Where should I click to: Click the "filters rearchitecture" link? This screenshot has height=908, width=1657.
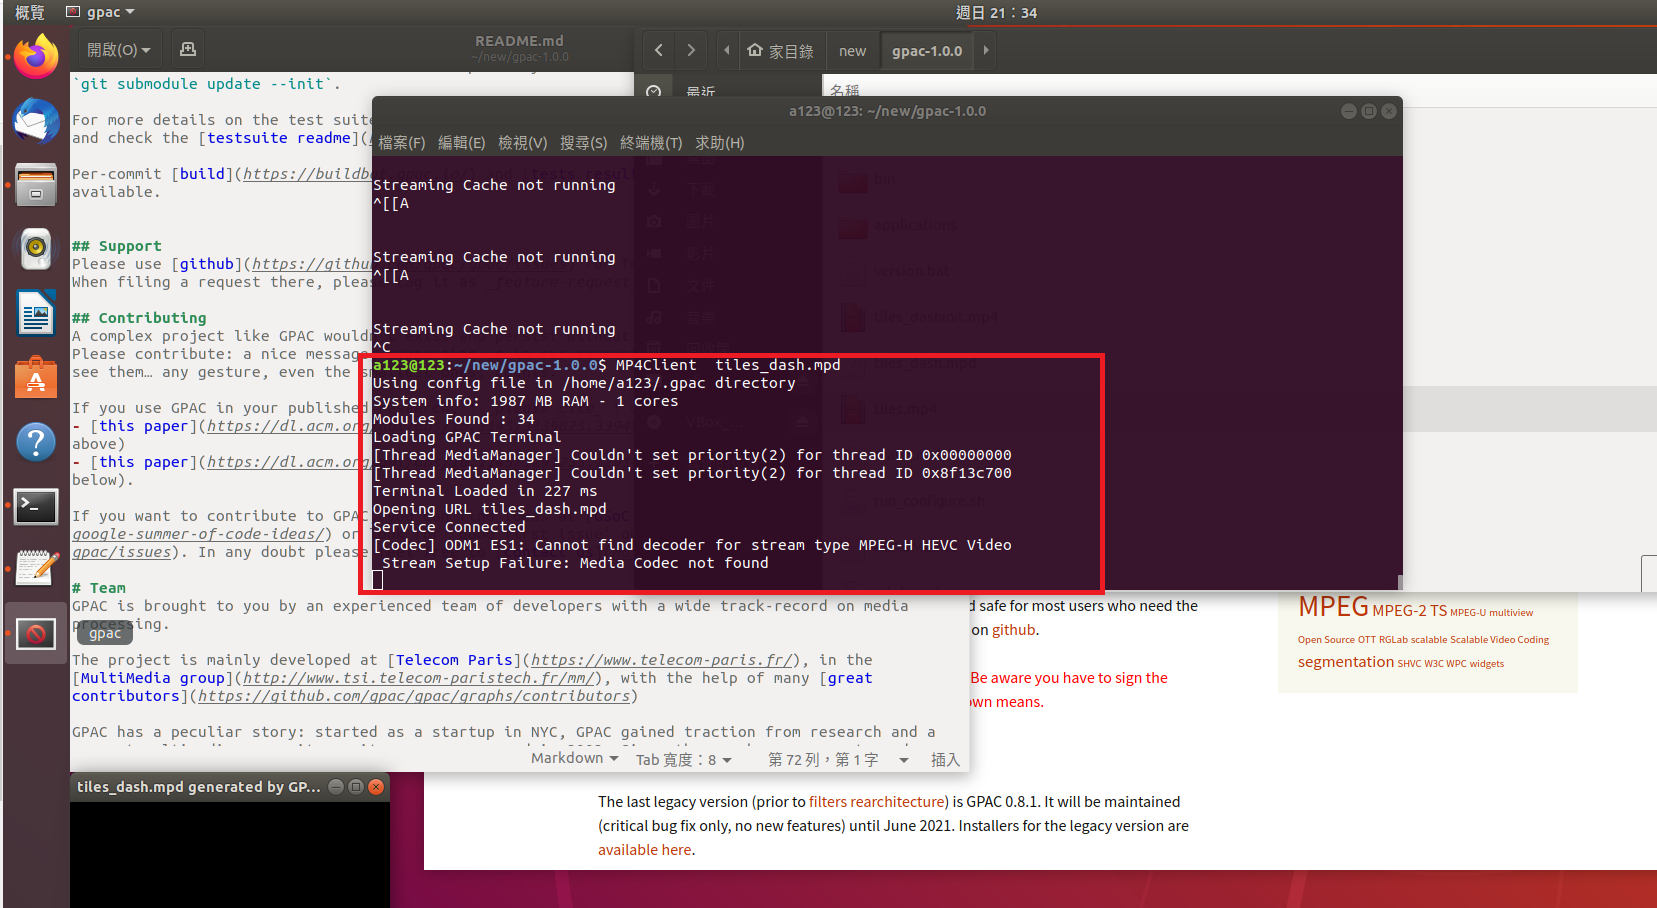pos(877,801)
